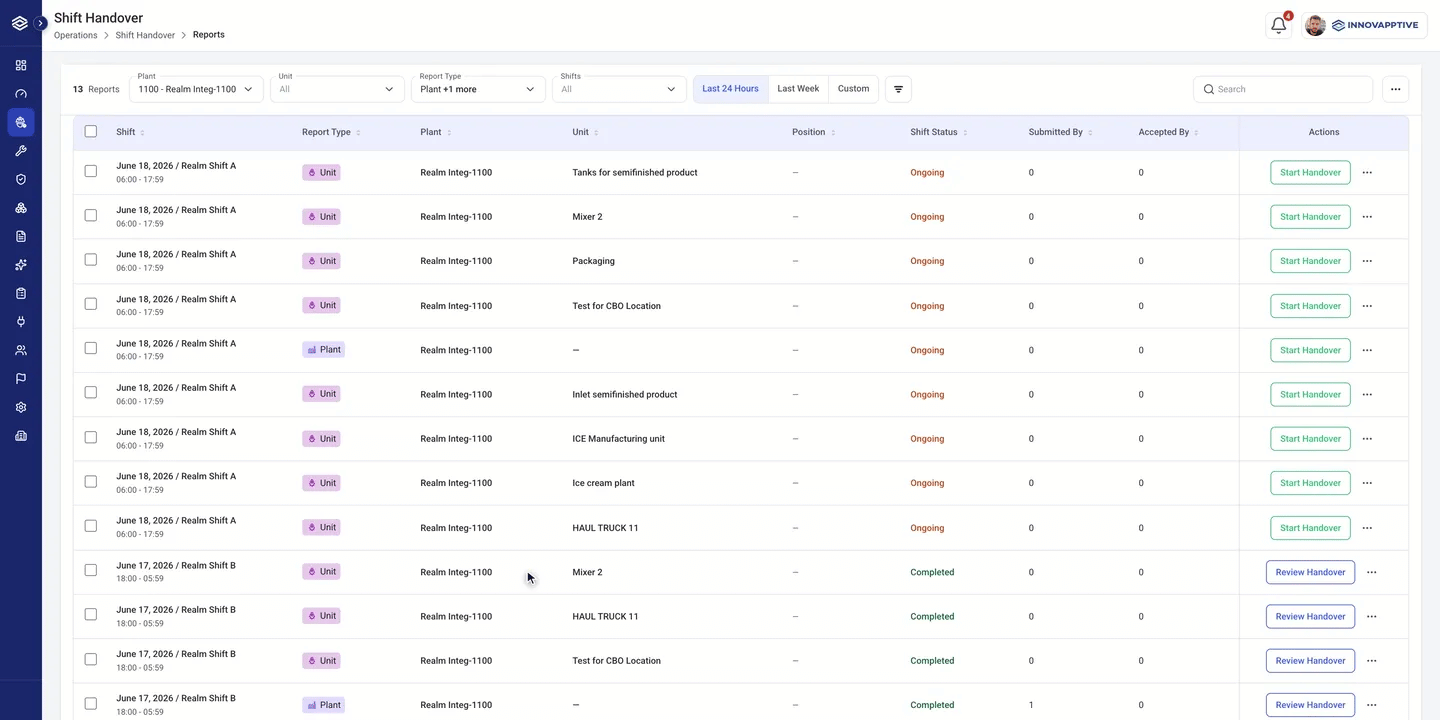The image size is (1440, 720).
Task: Open the clipboard icon in sidebar
Action: (21, 293)
